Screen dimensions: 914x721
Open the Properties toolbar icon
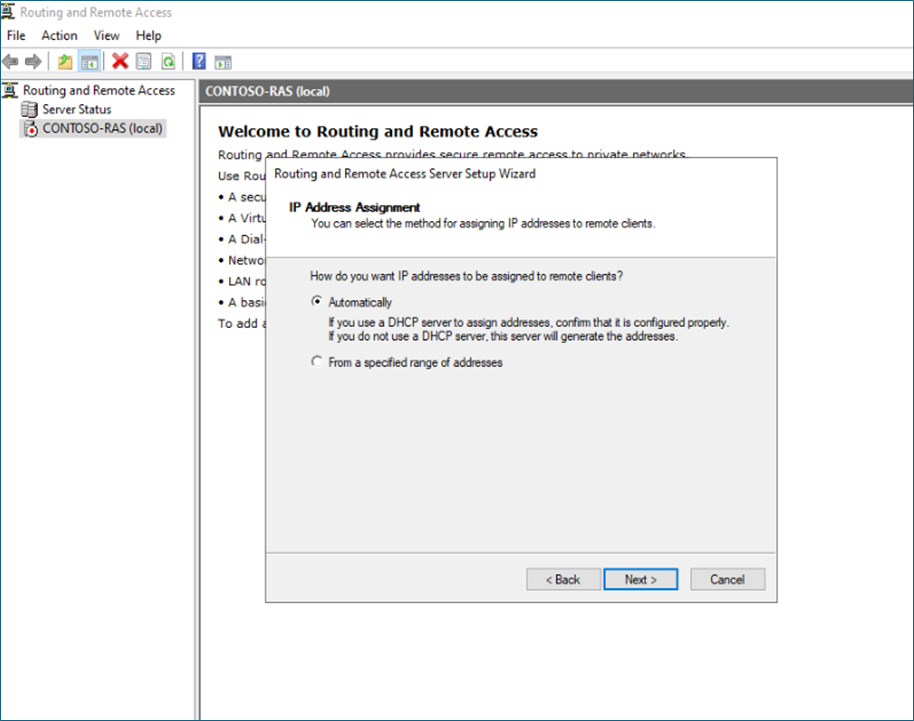point(144,61)
